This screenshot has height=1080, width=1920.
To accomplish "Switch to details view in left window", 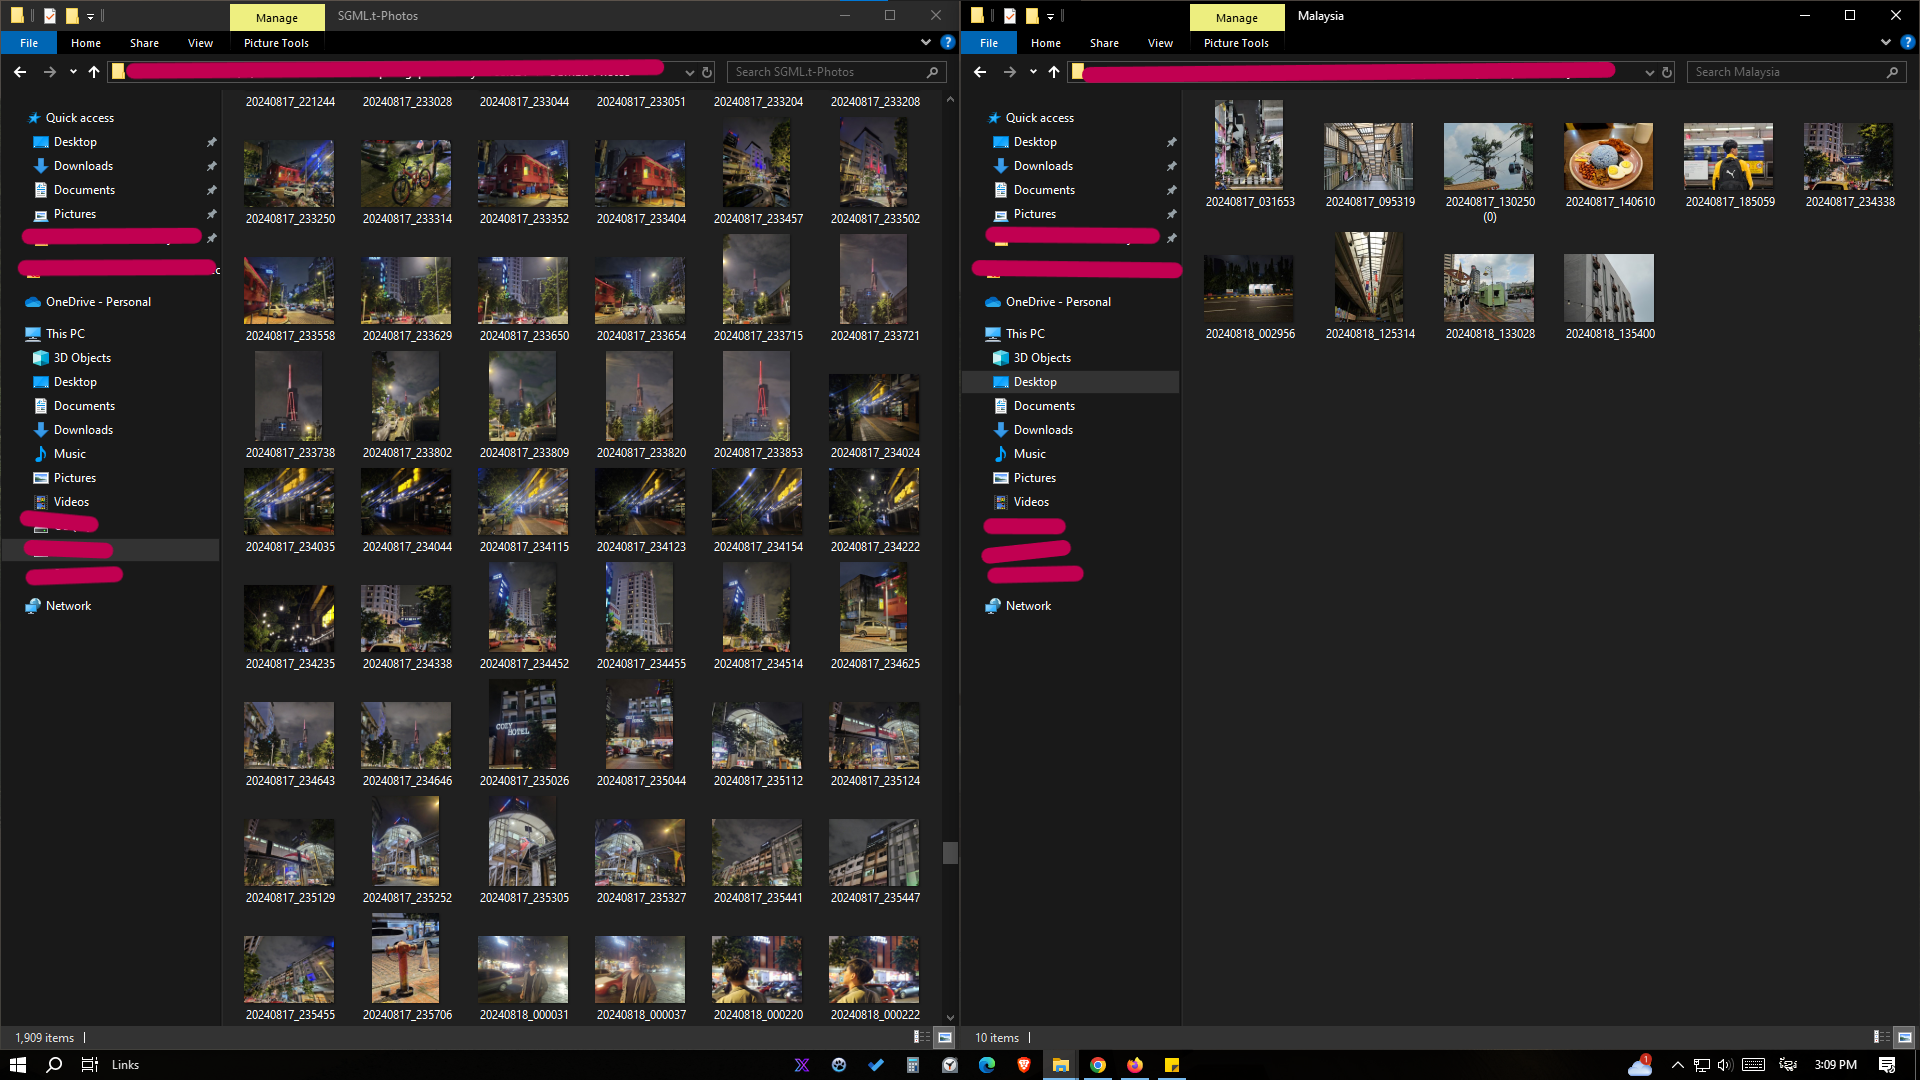I will (921, 1037).
